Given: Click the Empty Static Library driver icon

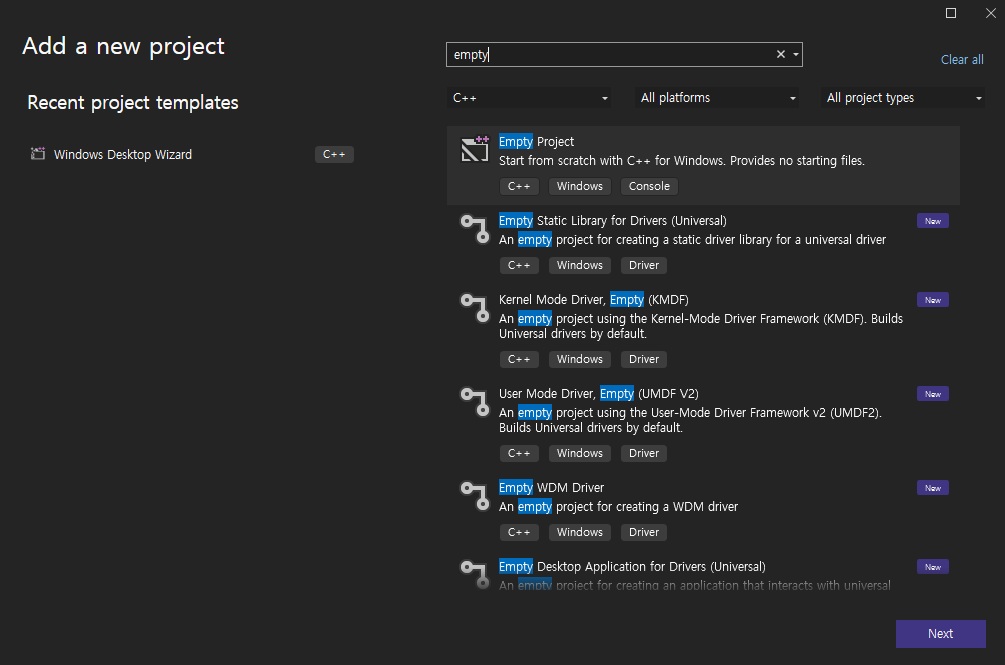Looking at the screenshot, I should click(473, 228).
